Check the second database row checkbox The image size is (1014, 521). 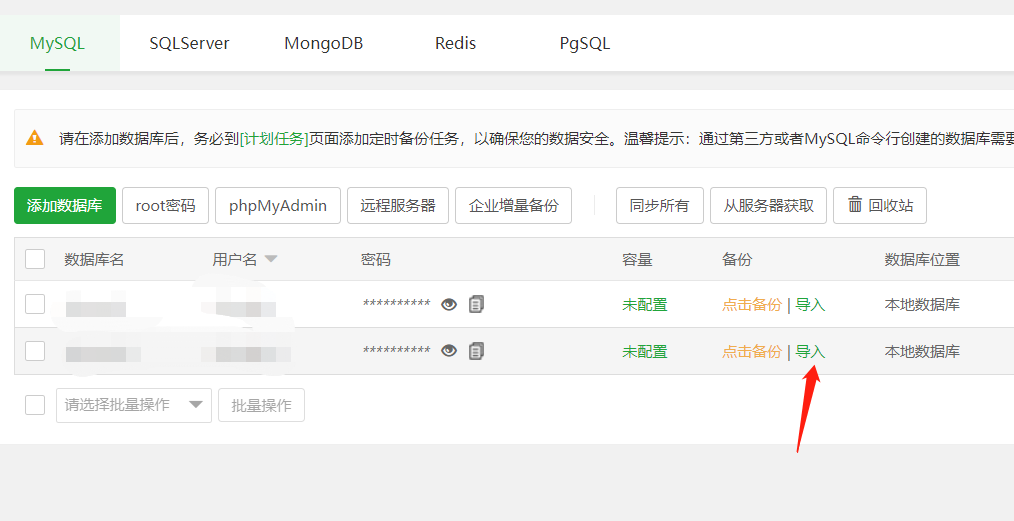point(35,351)
